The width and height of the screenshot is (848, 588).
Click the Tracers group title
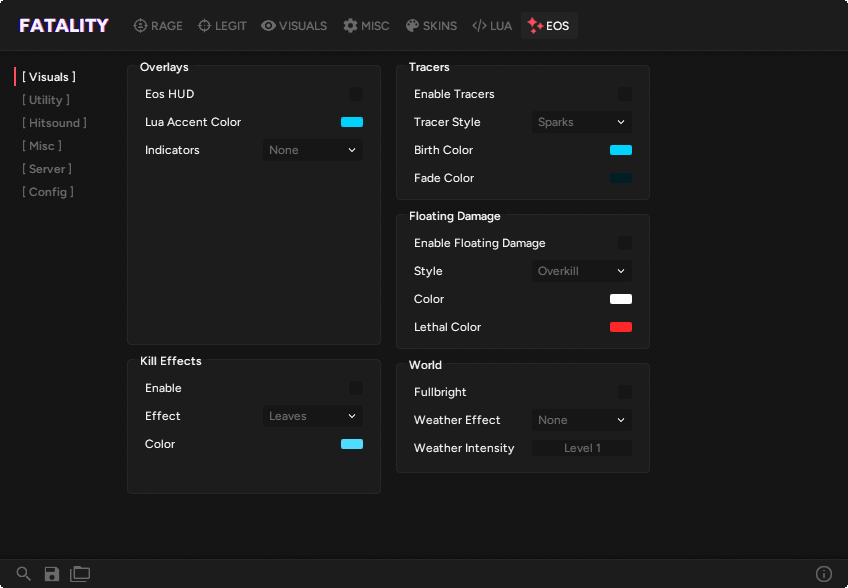(429, 67)
